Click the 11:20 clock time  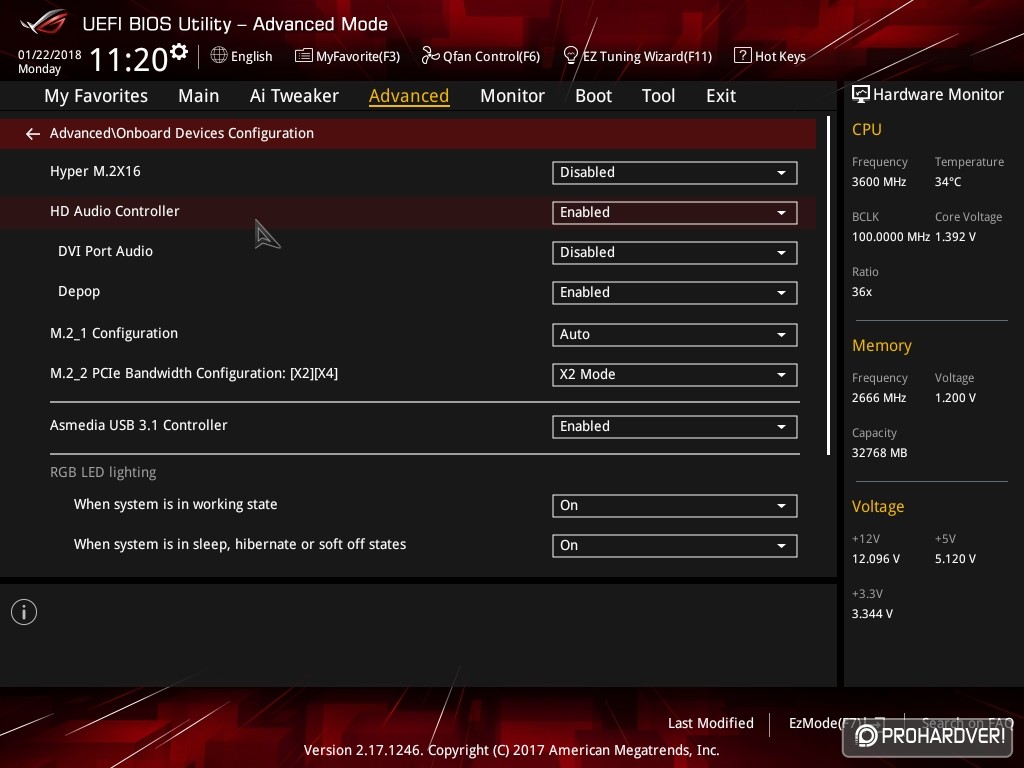pyautogui.click(x=129, y=59)
